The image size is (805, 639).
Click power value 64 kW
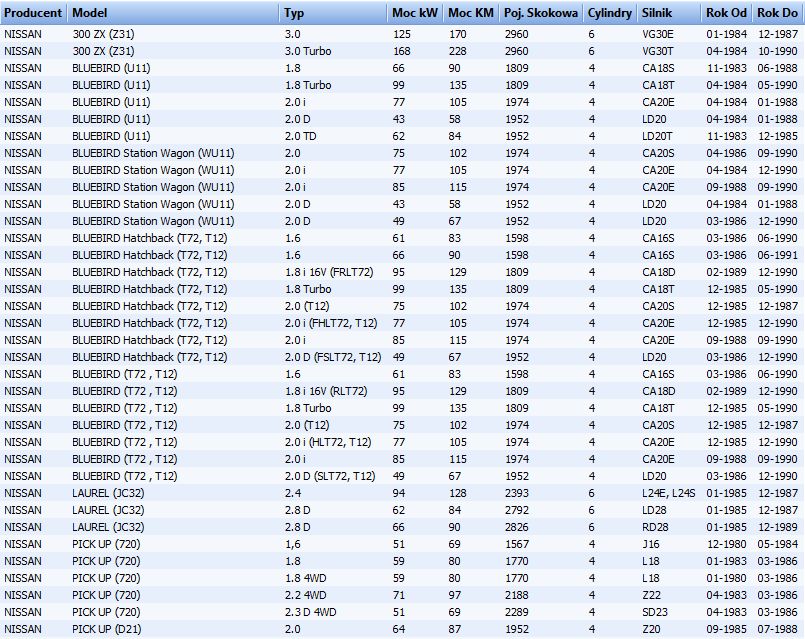[x=399, y=629]
